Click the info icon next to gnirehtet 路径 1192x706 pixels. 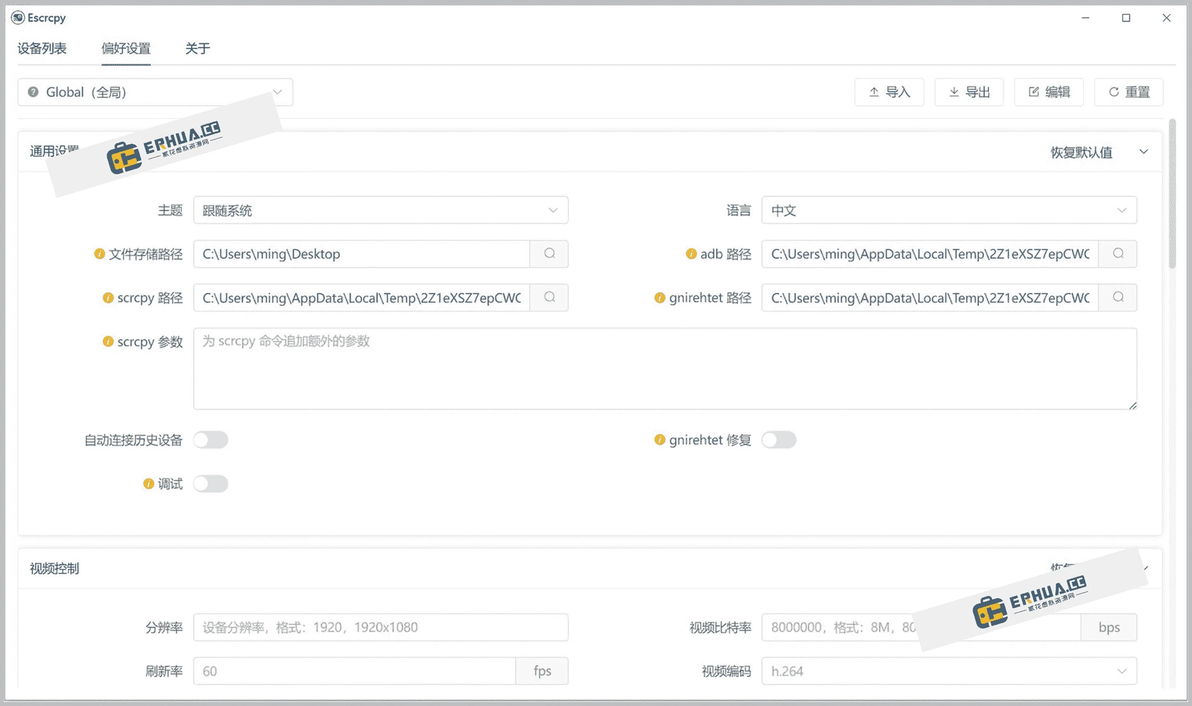click(660, 298)
